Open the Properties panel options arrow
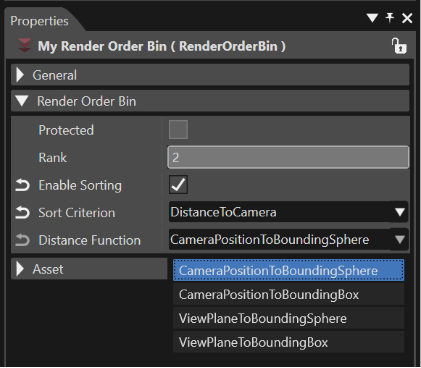Image resolution: width=421 pixels, height=368 pixels. pyautogui.click(x=372, y=18)
